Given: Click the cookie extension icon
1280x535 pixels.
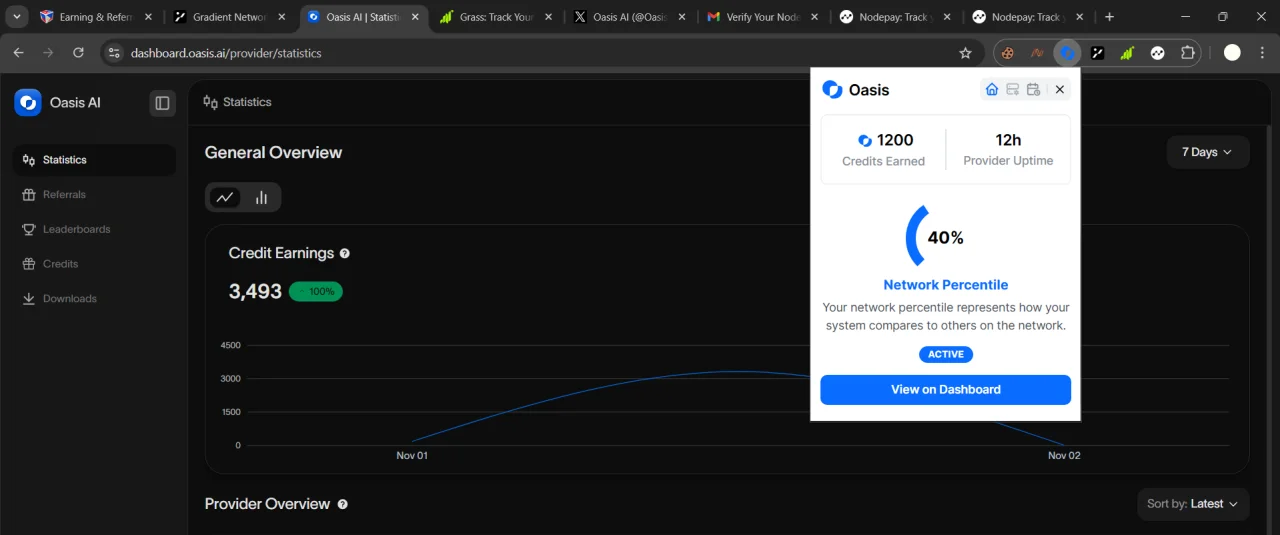Looking at the screenshot, I should coord(1008,53).
